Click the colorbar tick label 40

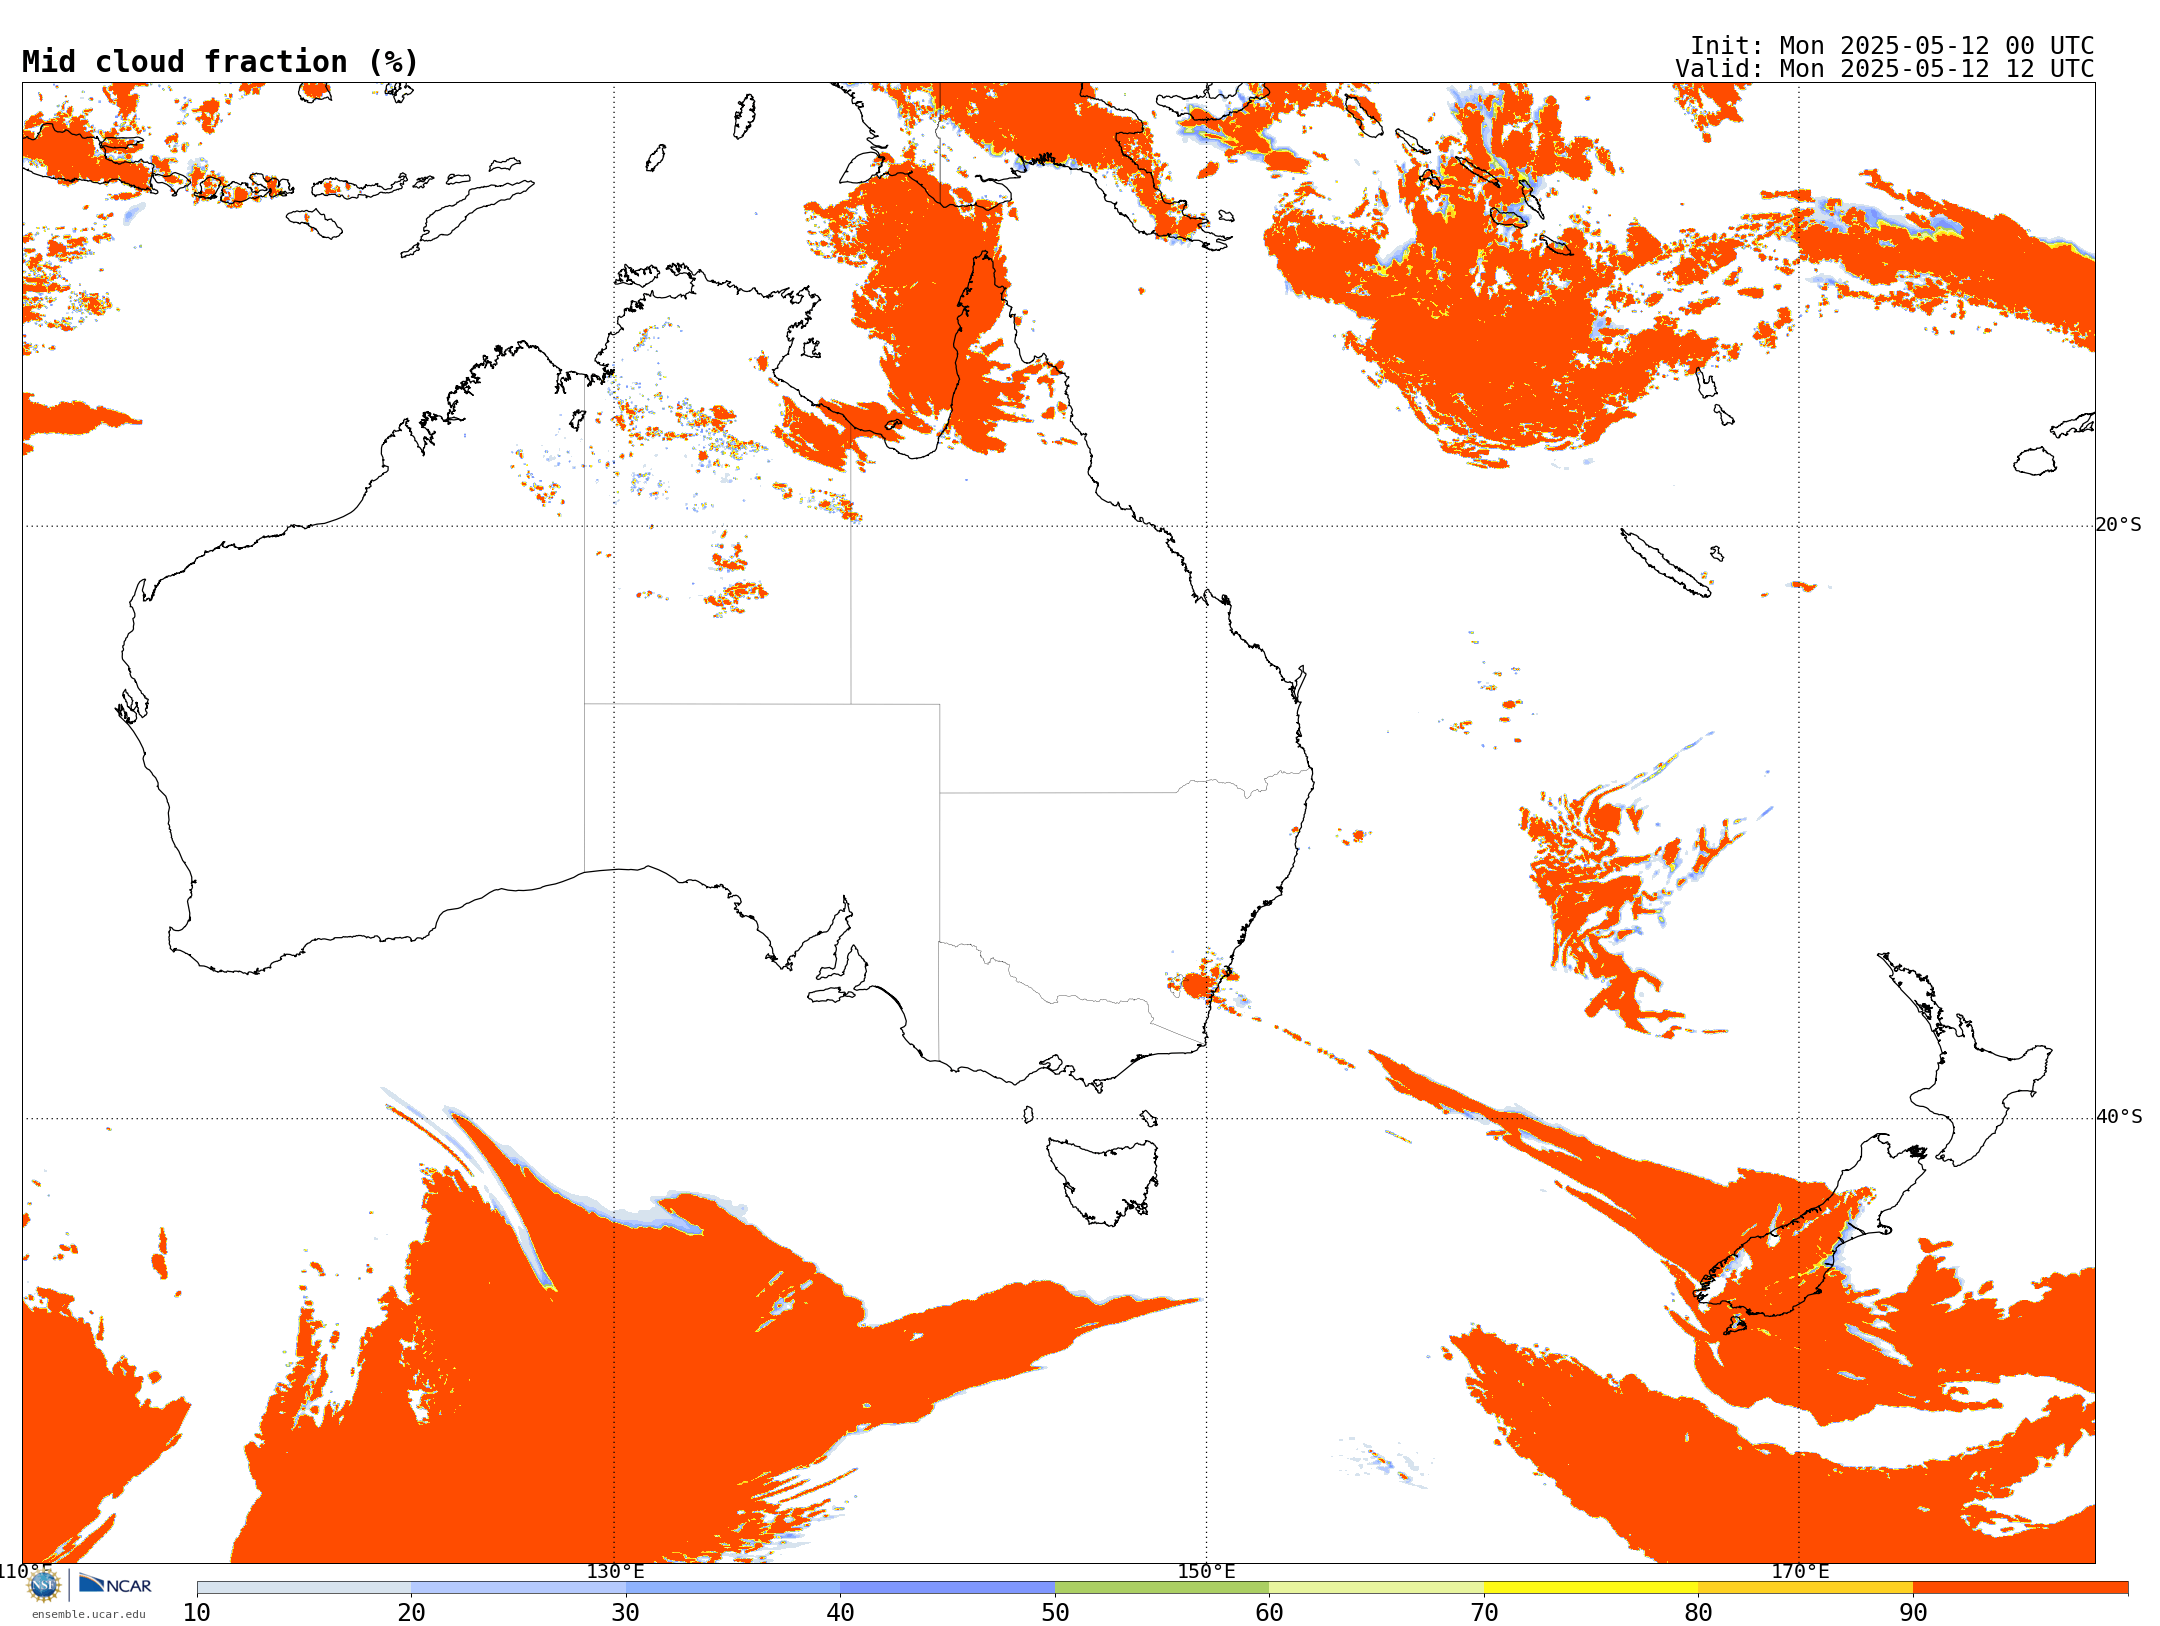tap(840, 1612)
